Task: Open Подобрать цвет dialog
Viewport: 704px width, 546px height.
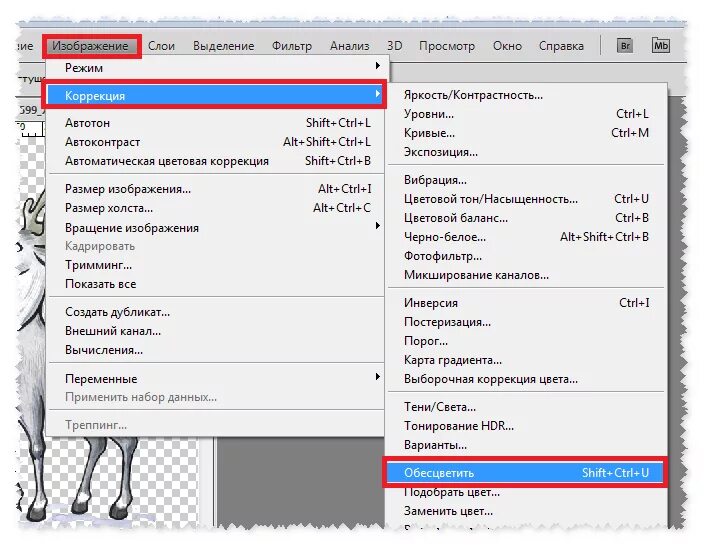Action: click(526, 492)
